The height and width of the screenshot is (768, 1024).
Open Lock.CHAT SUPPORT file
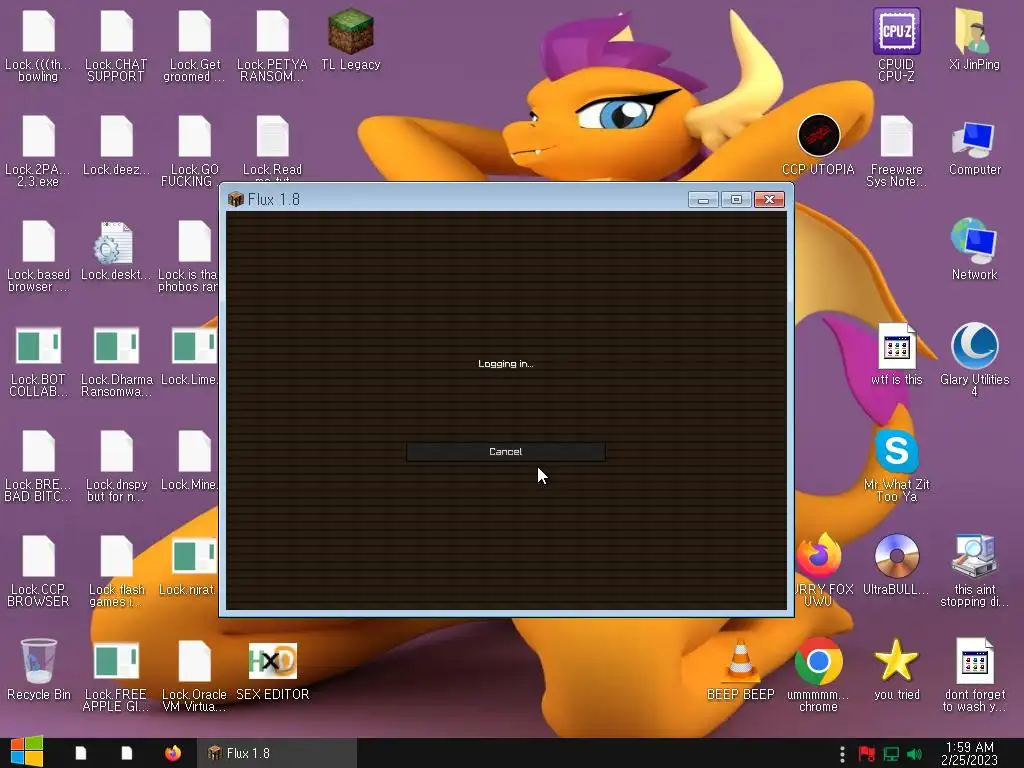point(116,45)
